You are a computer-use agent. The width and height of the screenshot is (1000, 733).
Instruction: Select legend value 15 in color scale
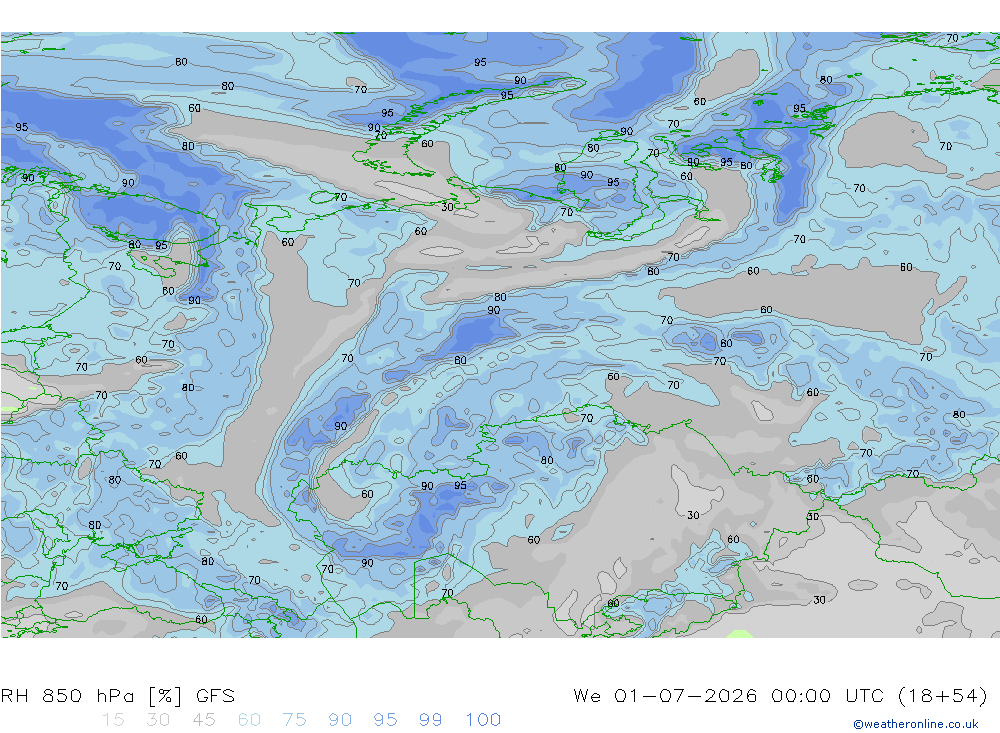(x=114, y=720)
